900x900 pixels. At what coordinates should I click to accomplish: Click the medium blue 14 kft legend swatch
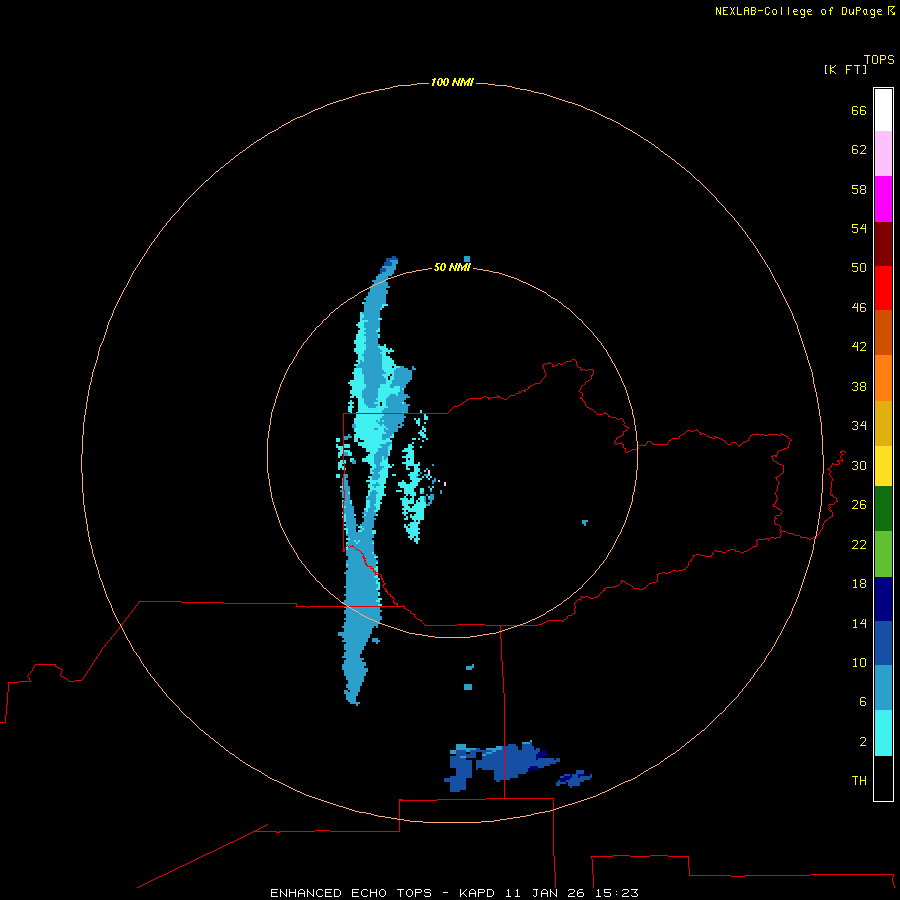click(x=883, y=643)
